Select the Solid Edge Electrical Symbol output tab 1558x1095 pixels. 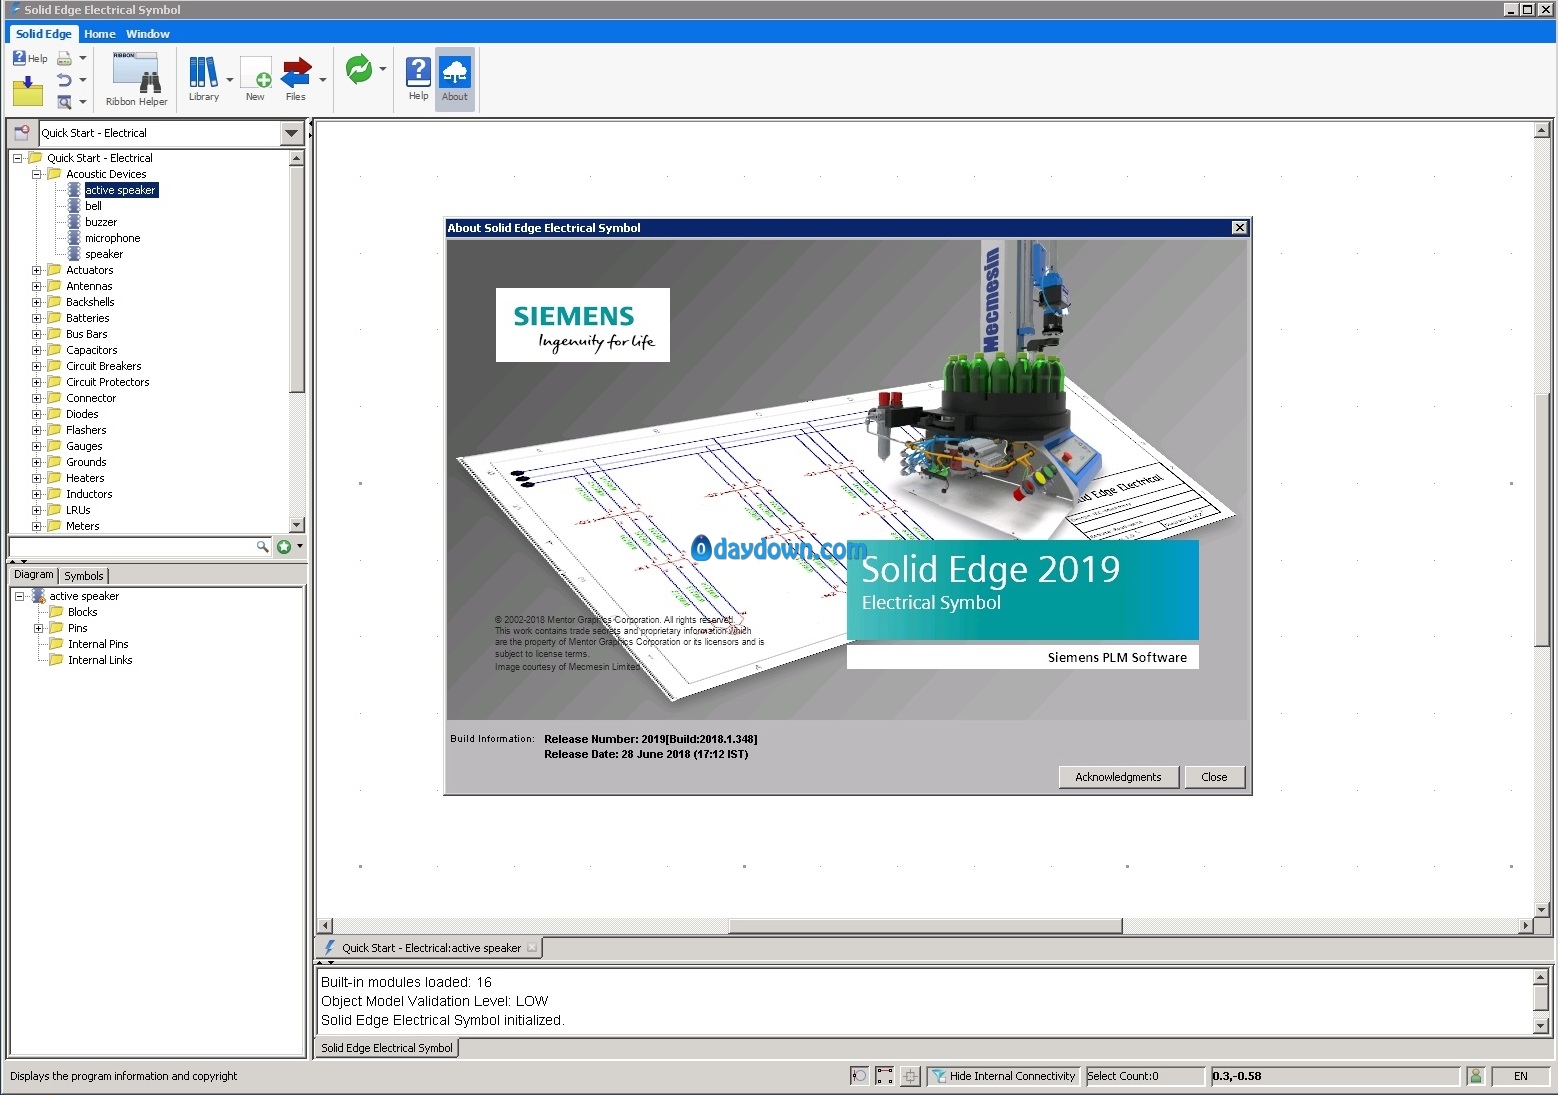[387, 1048]
